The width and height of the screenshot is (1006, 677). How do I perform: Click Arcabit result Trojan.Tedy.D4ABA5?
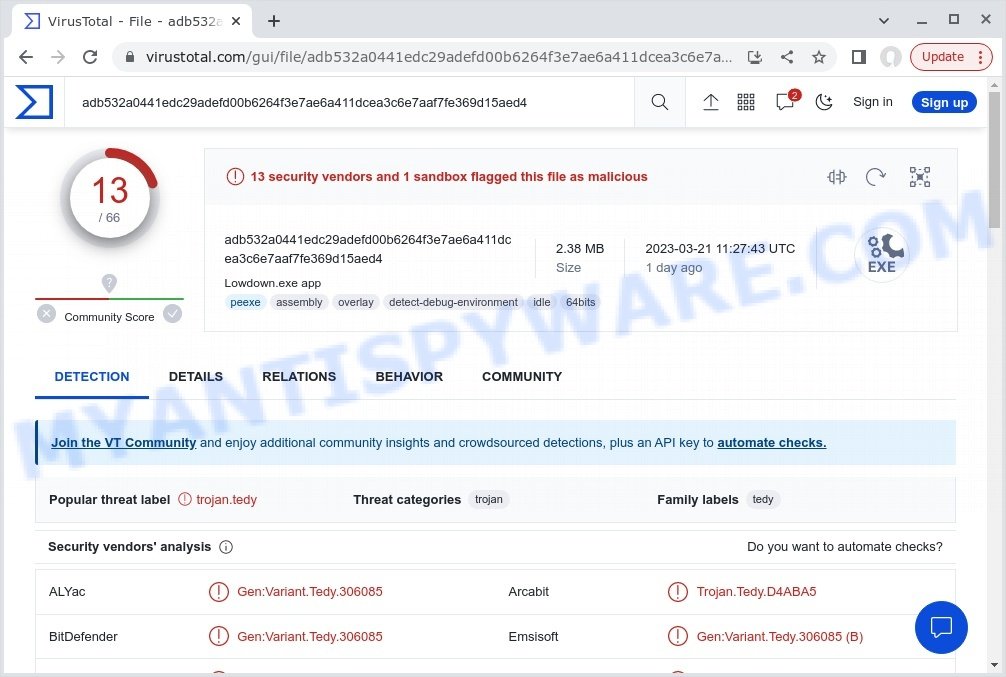(756, 592)
